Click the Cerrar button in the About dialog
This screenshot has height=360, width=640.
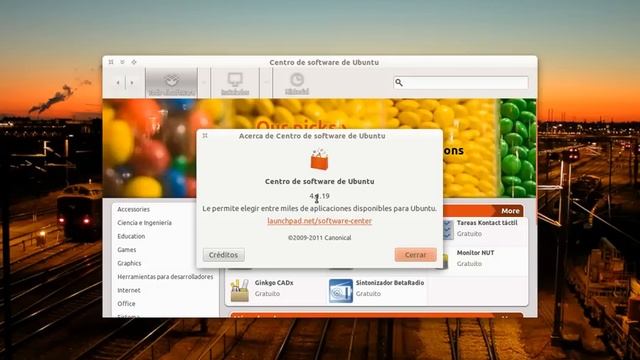(x=416, y=255)
